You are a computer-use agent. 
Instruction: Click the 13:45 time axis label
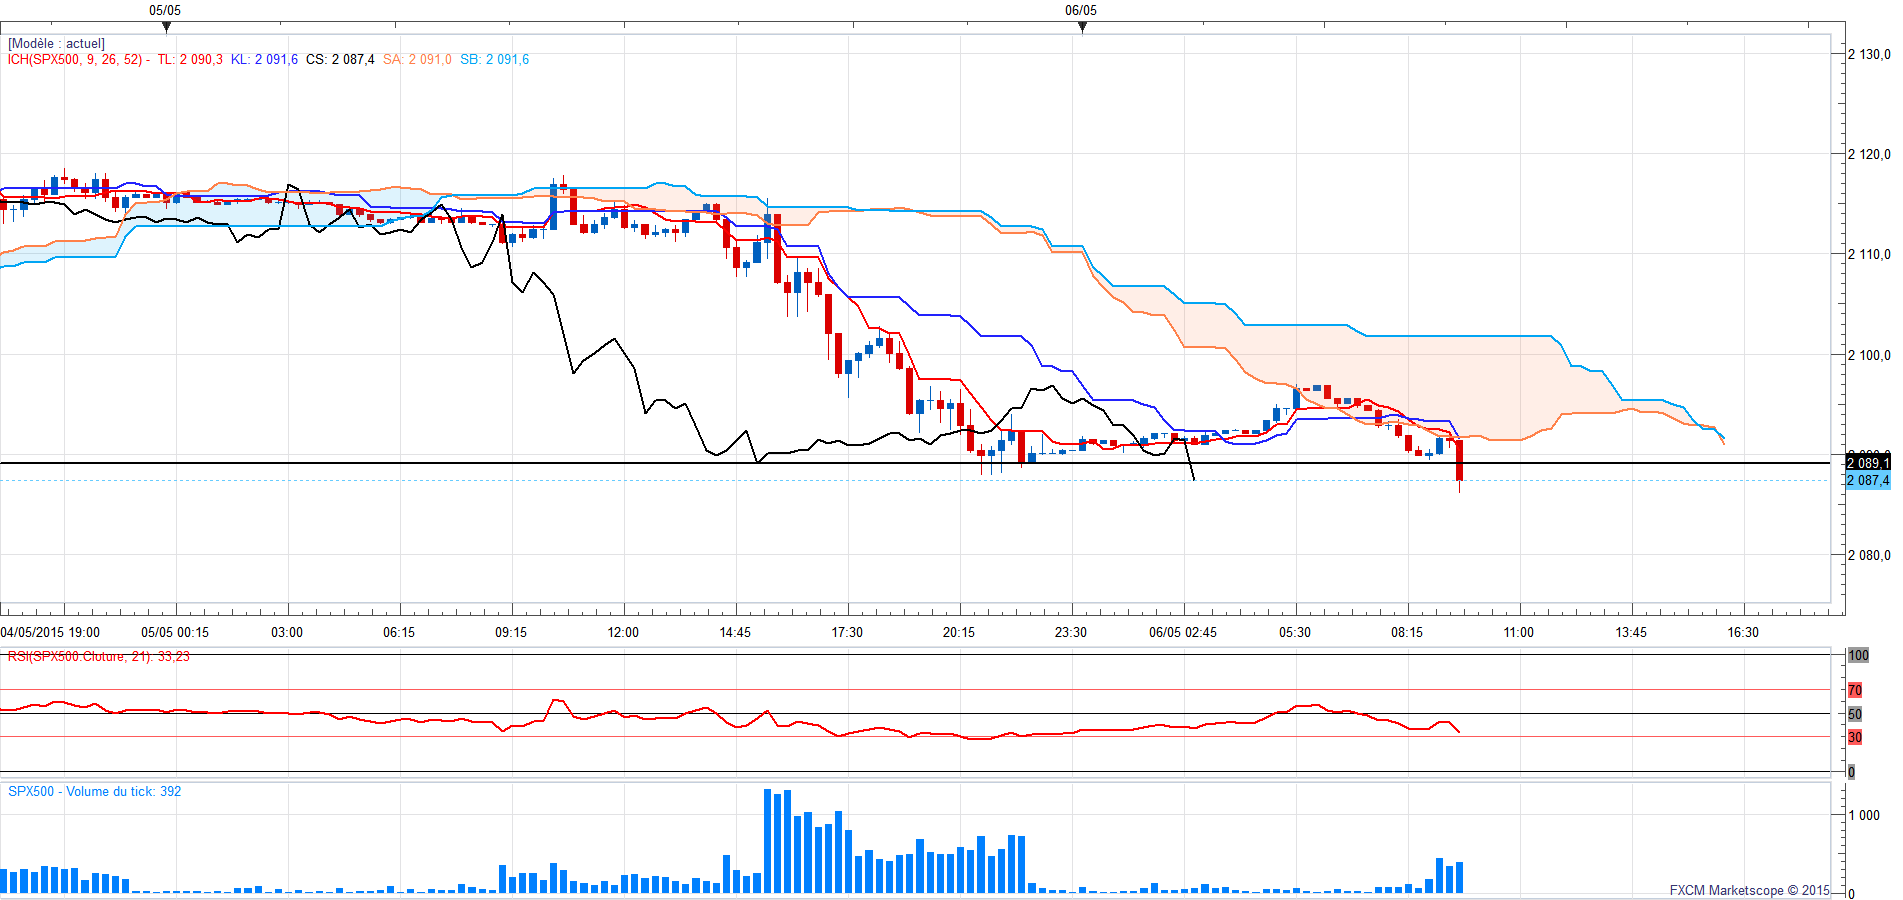tap(1631, 632)
